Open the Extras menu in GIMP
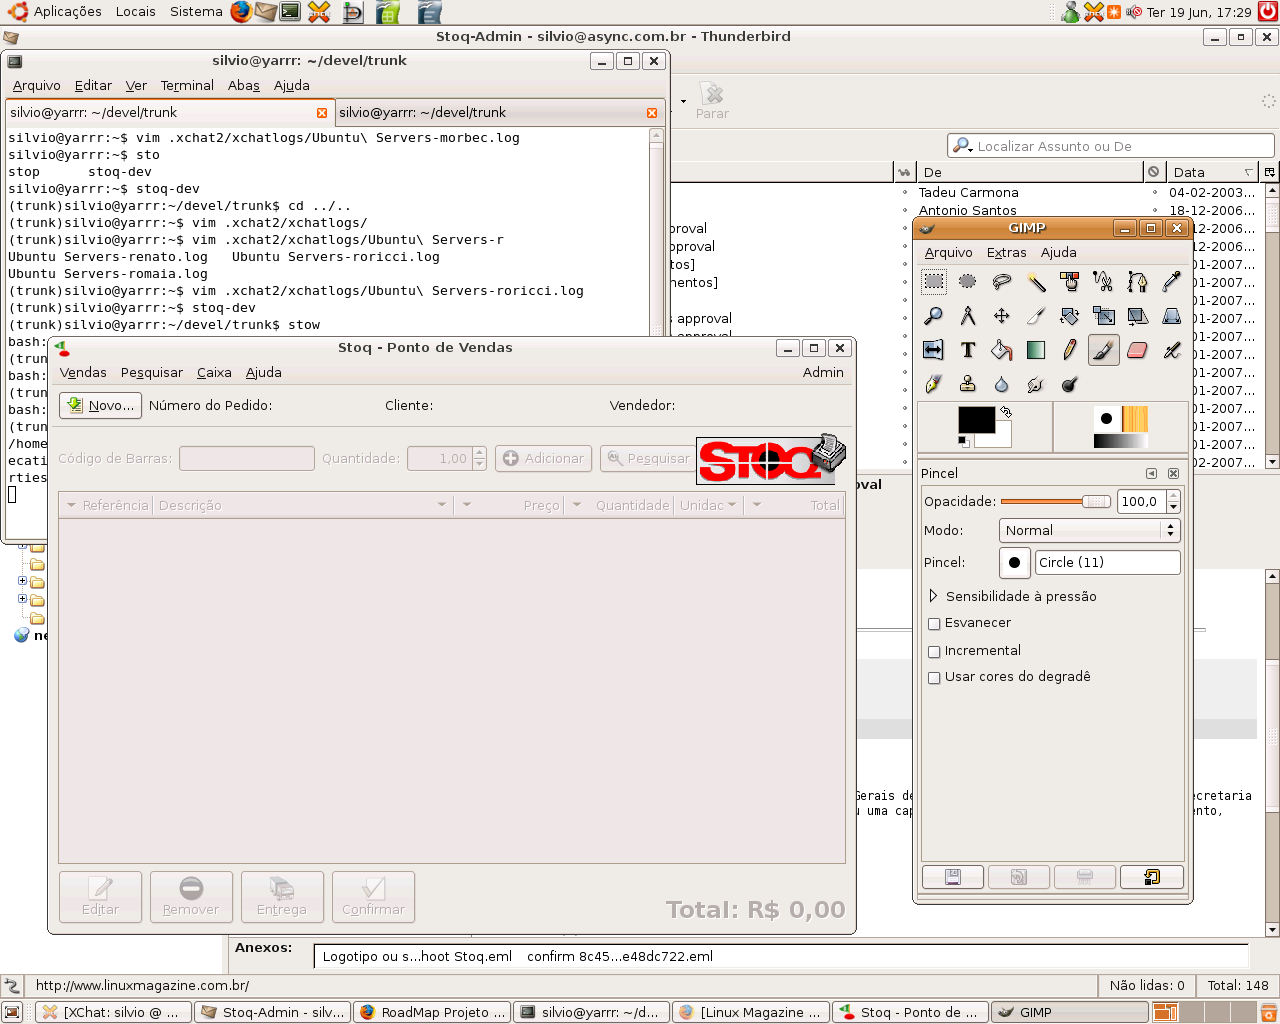Image resolution: width=1280 pixels, height=1024 pixels. (1006, 253)
